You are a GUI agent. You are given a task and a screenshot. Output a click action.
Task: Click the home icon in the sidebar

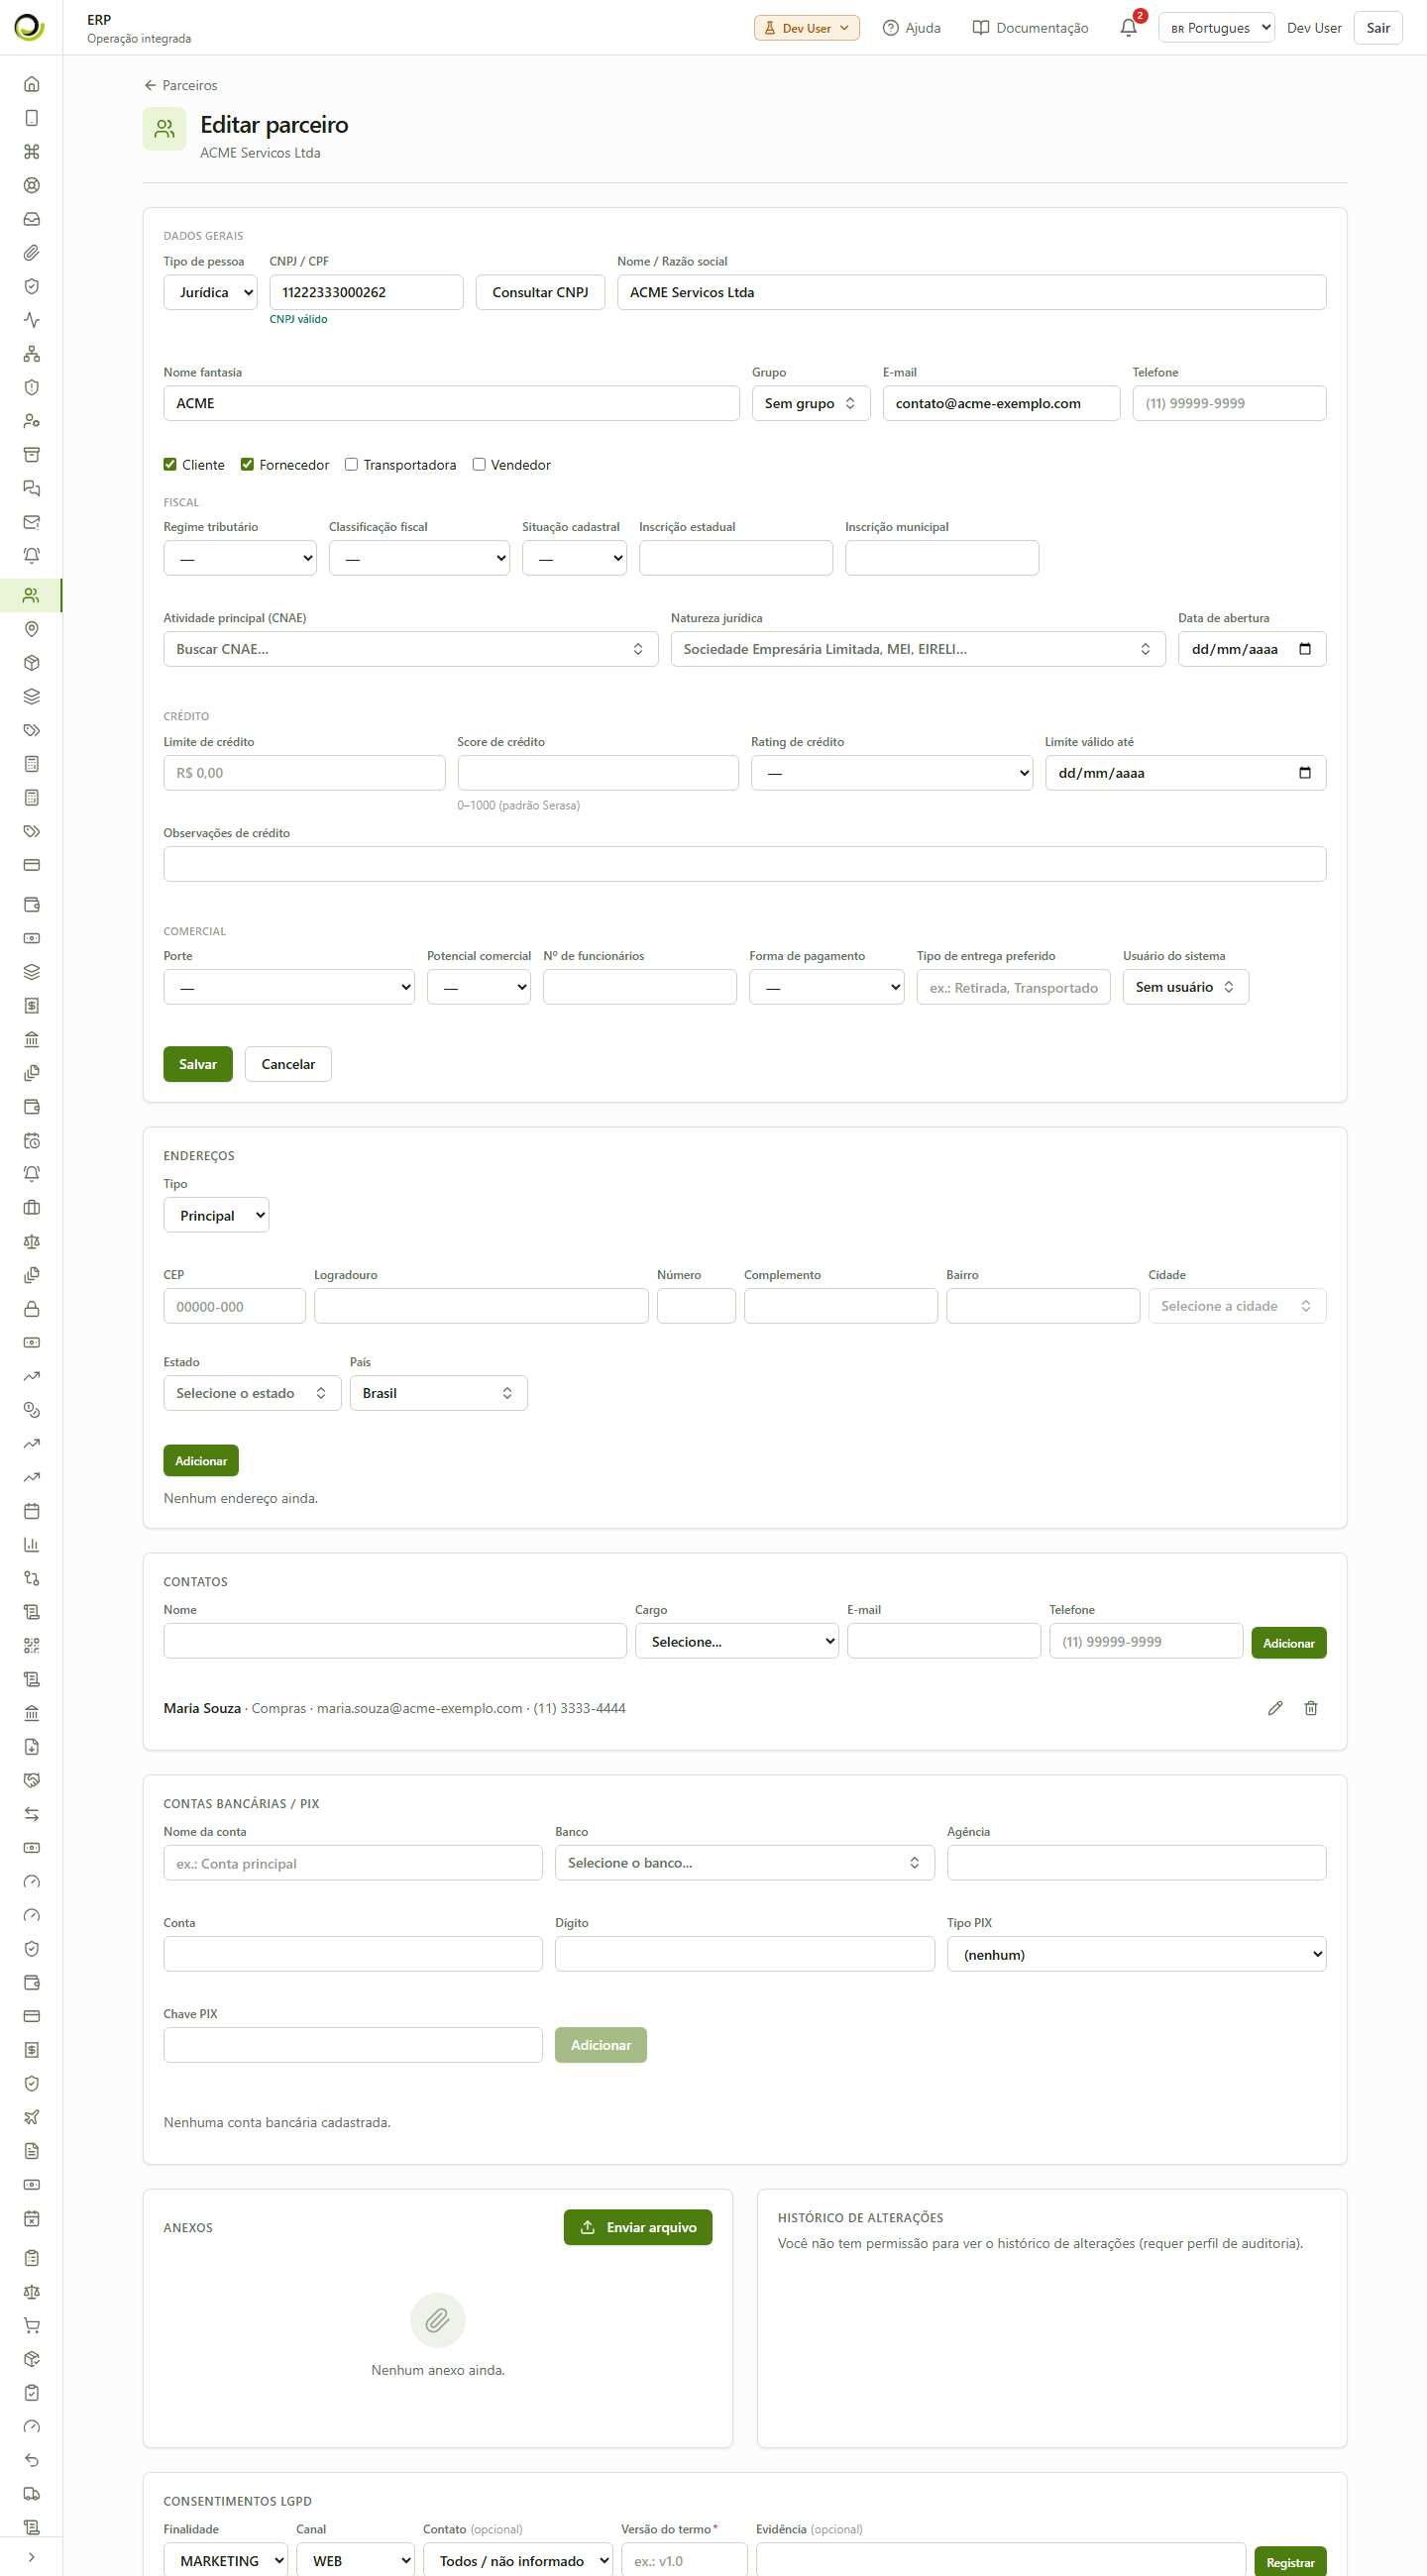tap(32, 84)
